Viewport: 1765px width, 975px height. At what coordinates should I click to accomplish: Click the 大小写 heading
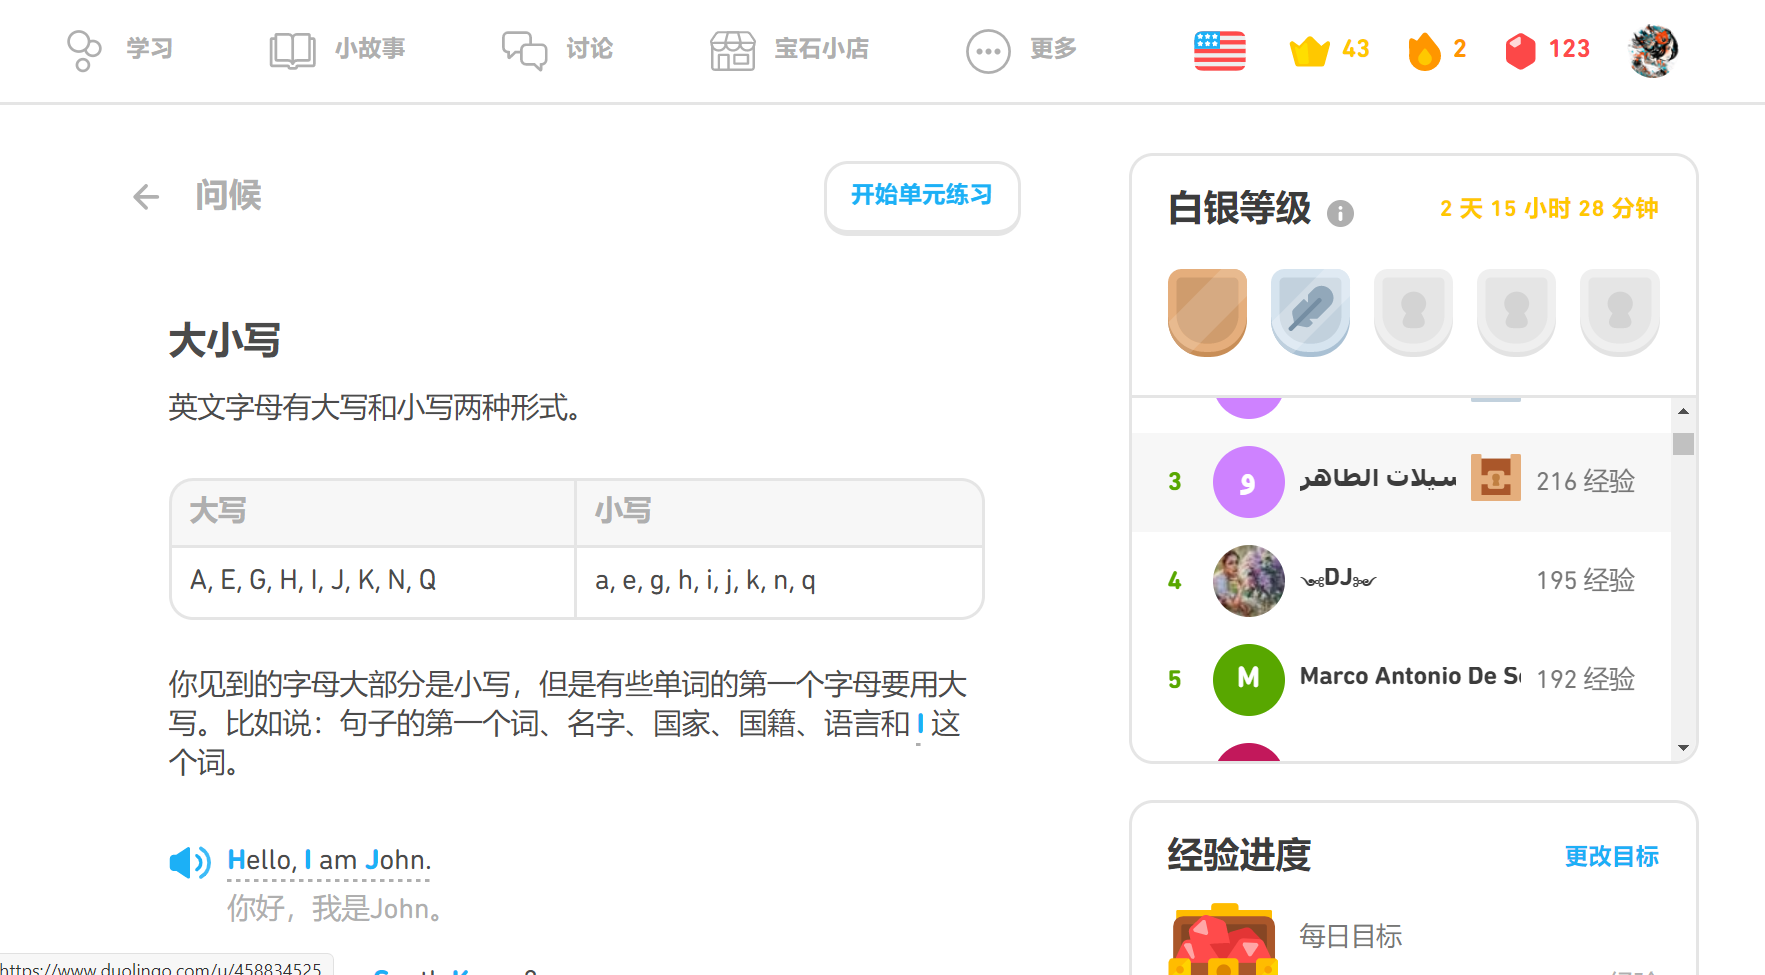coord(224,341)
